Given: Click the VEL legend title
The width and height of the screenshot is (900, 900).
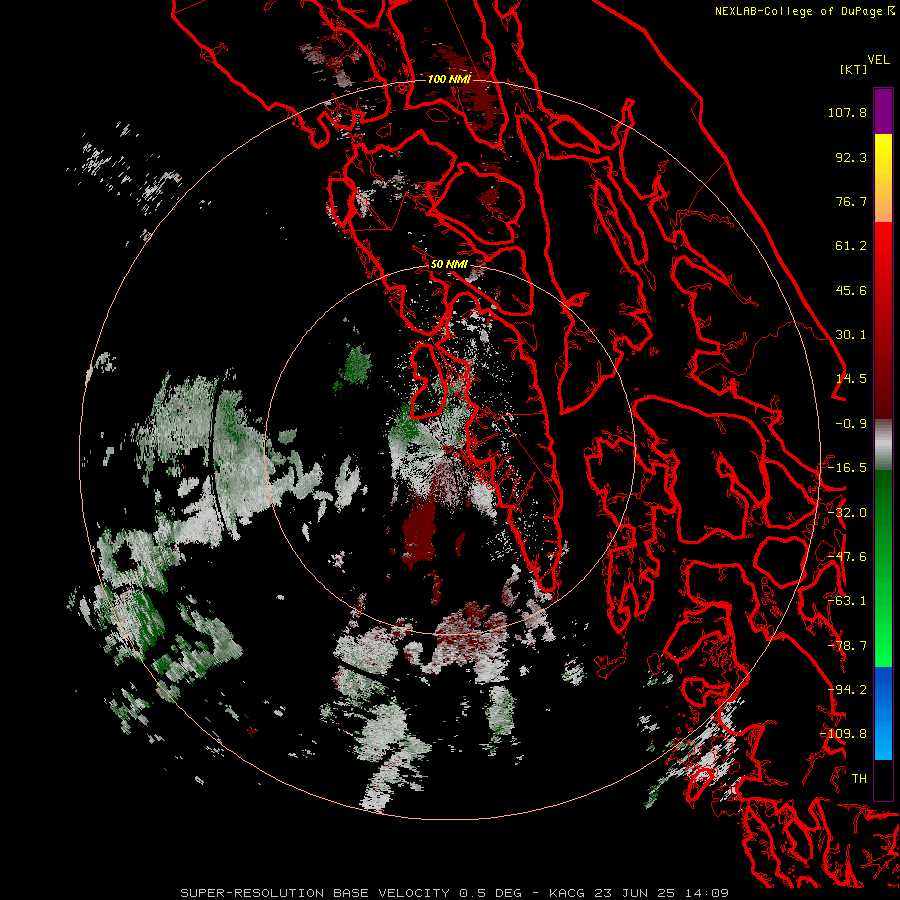Looking at the screenshot, I should pyautogui.click(x=878, y=60).
